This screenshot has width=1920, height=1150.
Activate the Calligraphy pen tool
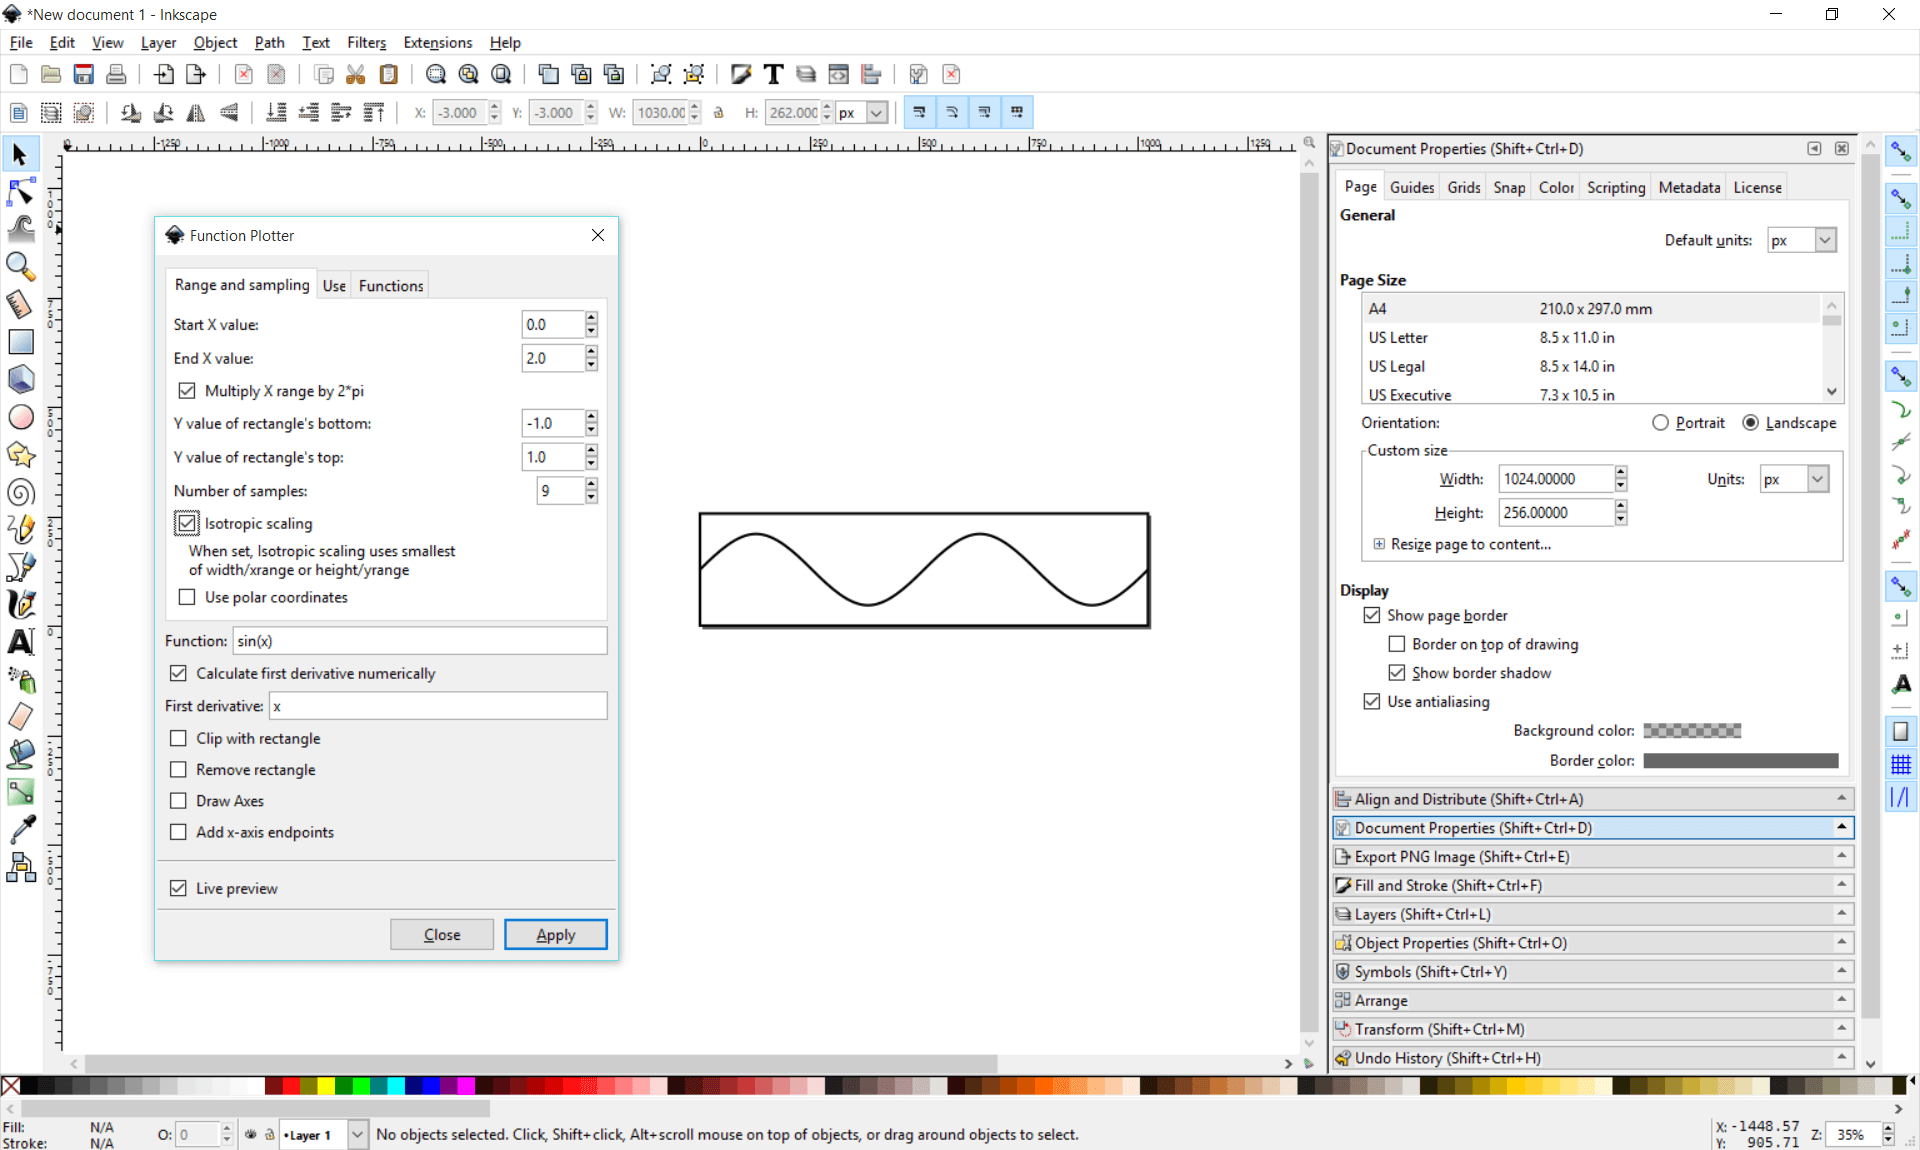[20, 604]
